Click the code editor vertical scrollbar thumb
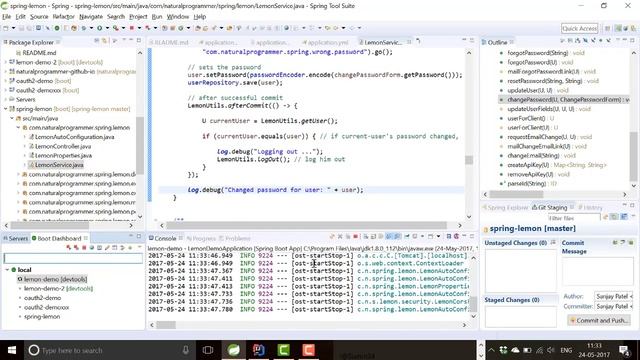 (469, 160)
